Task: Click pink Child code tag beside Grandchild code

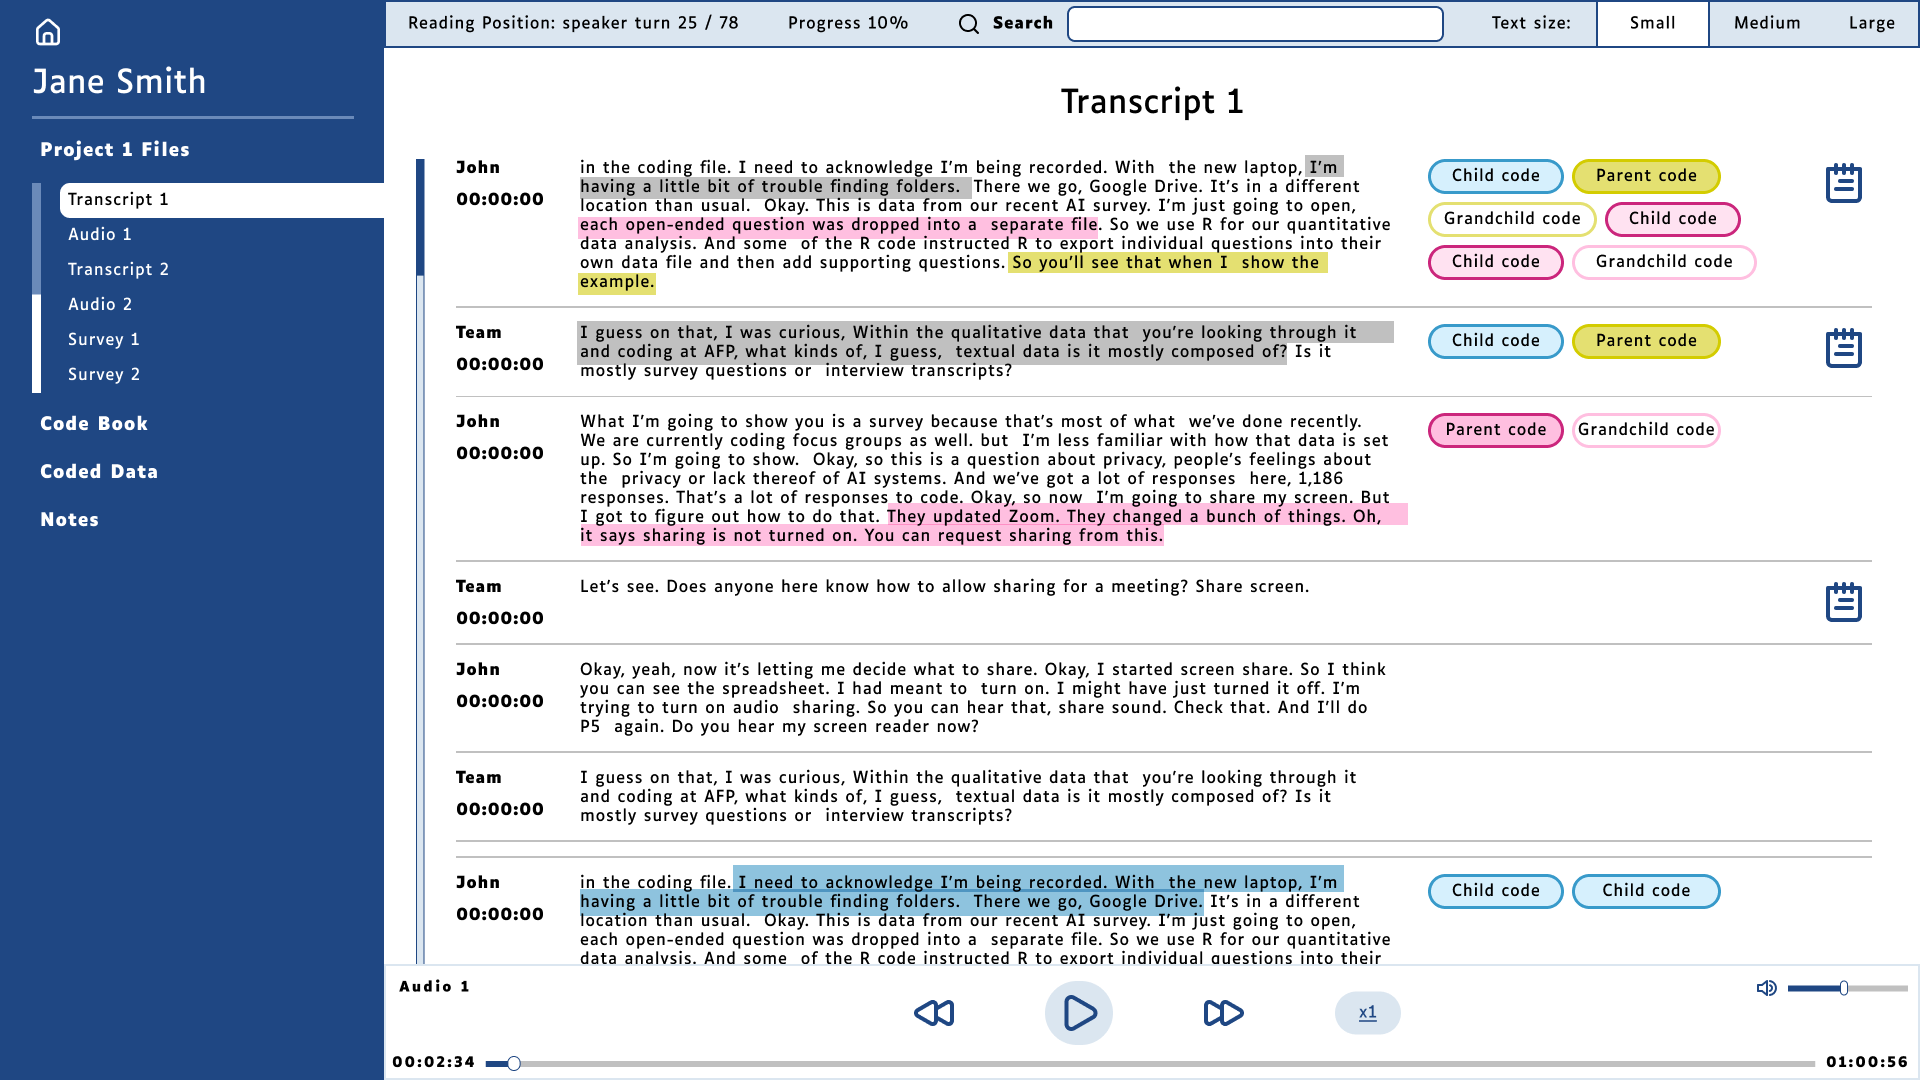Action: [1672, 219]
